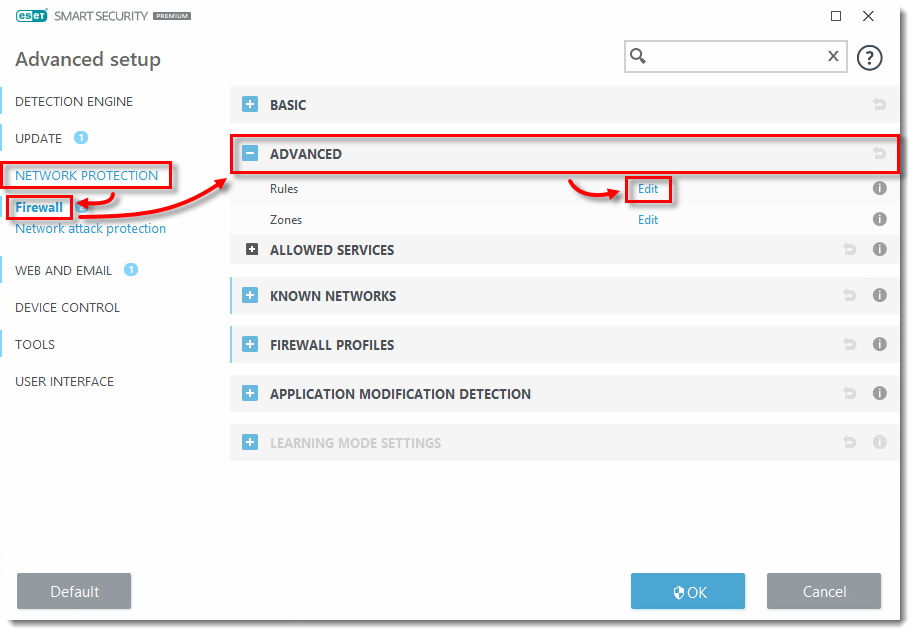This screenshot has height=635, width=915.
Task: Expand the Firewall Profiles section
Action: (x=250, y=344)
